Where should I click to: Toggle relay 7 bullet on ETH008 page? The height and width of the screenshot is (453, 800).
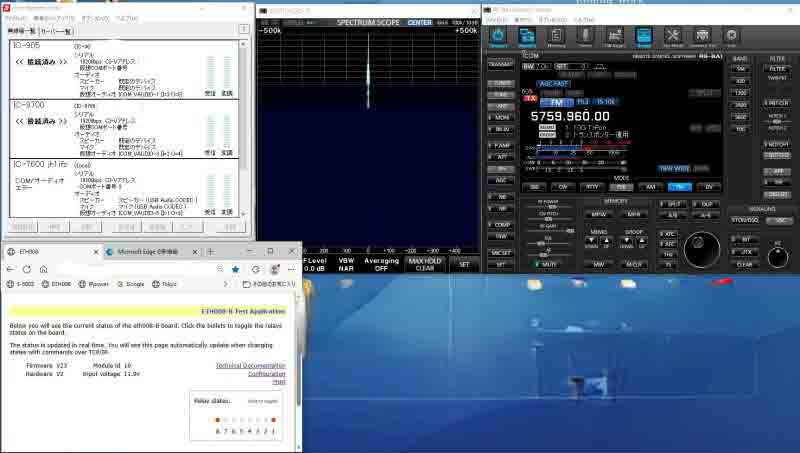(x=226, y=420)
